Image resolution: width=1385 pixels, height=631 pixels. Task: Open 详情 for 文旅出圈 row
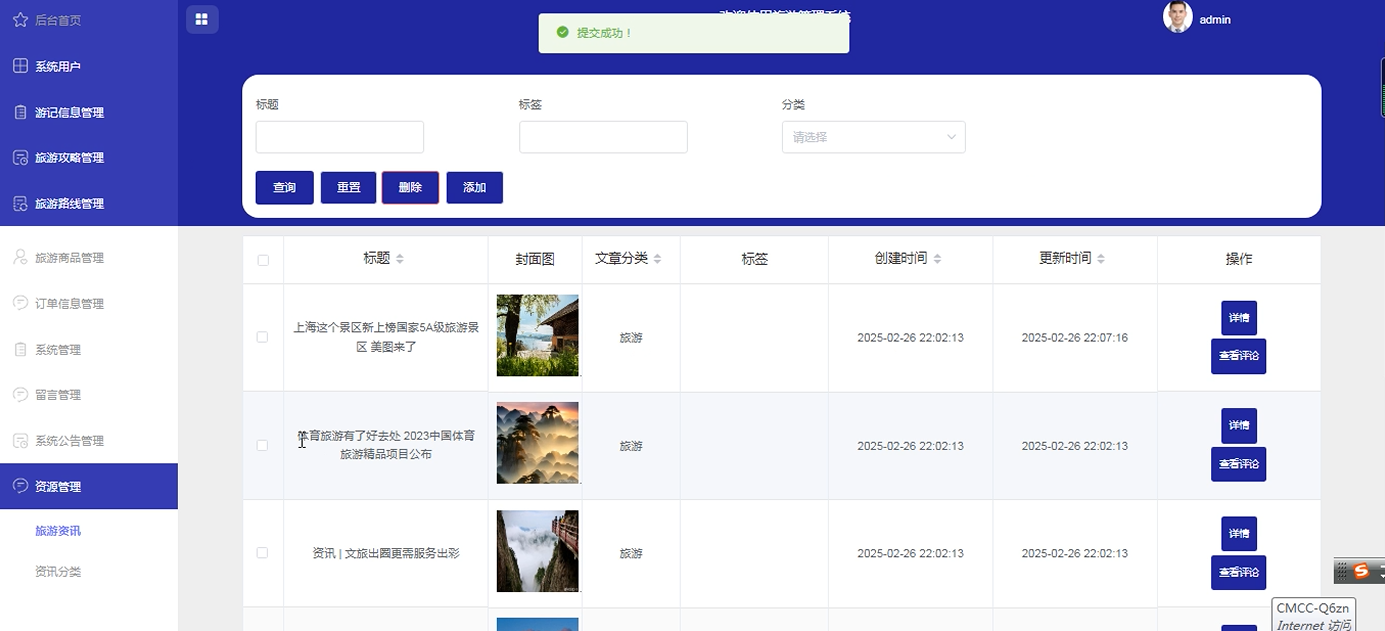(x=1239, y=534)
